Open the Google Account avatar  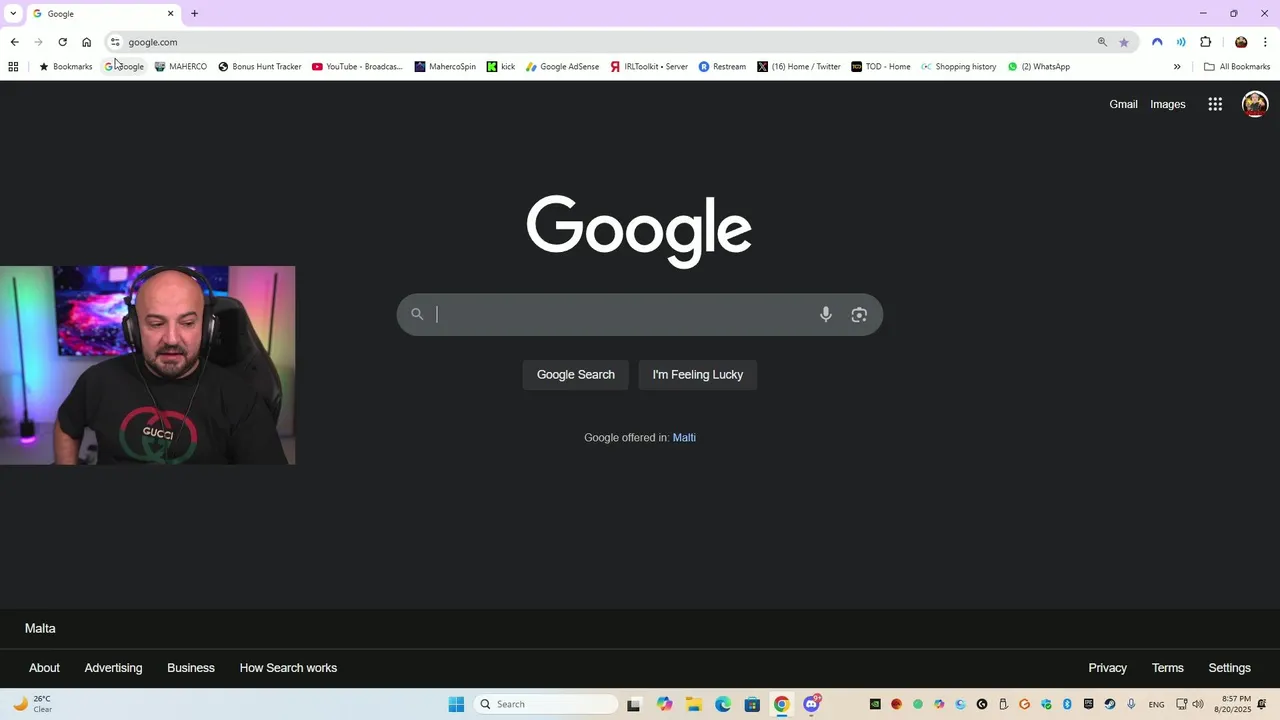click(1255, 104)
